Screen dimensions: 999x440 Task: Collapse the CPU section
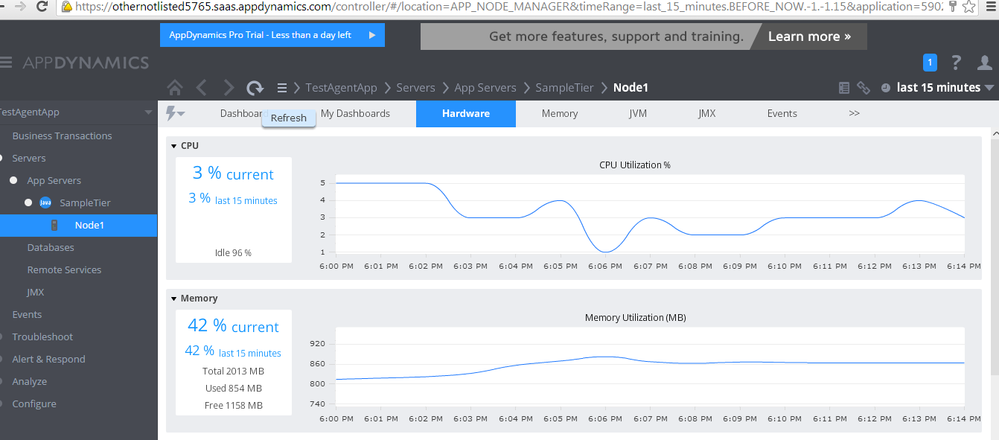click(174, 146)
